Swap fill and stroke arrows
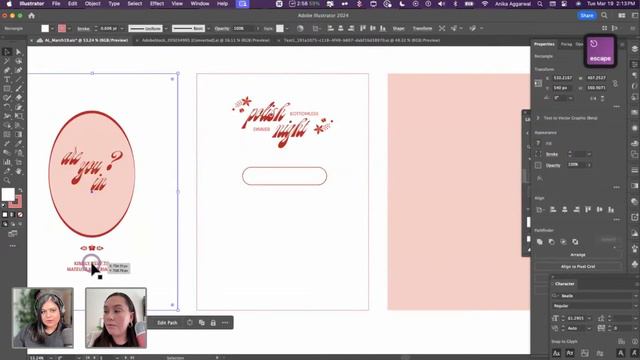 pos(20,190)
